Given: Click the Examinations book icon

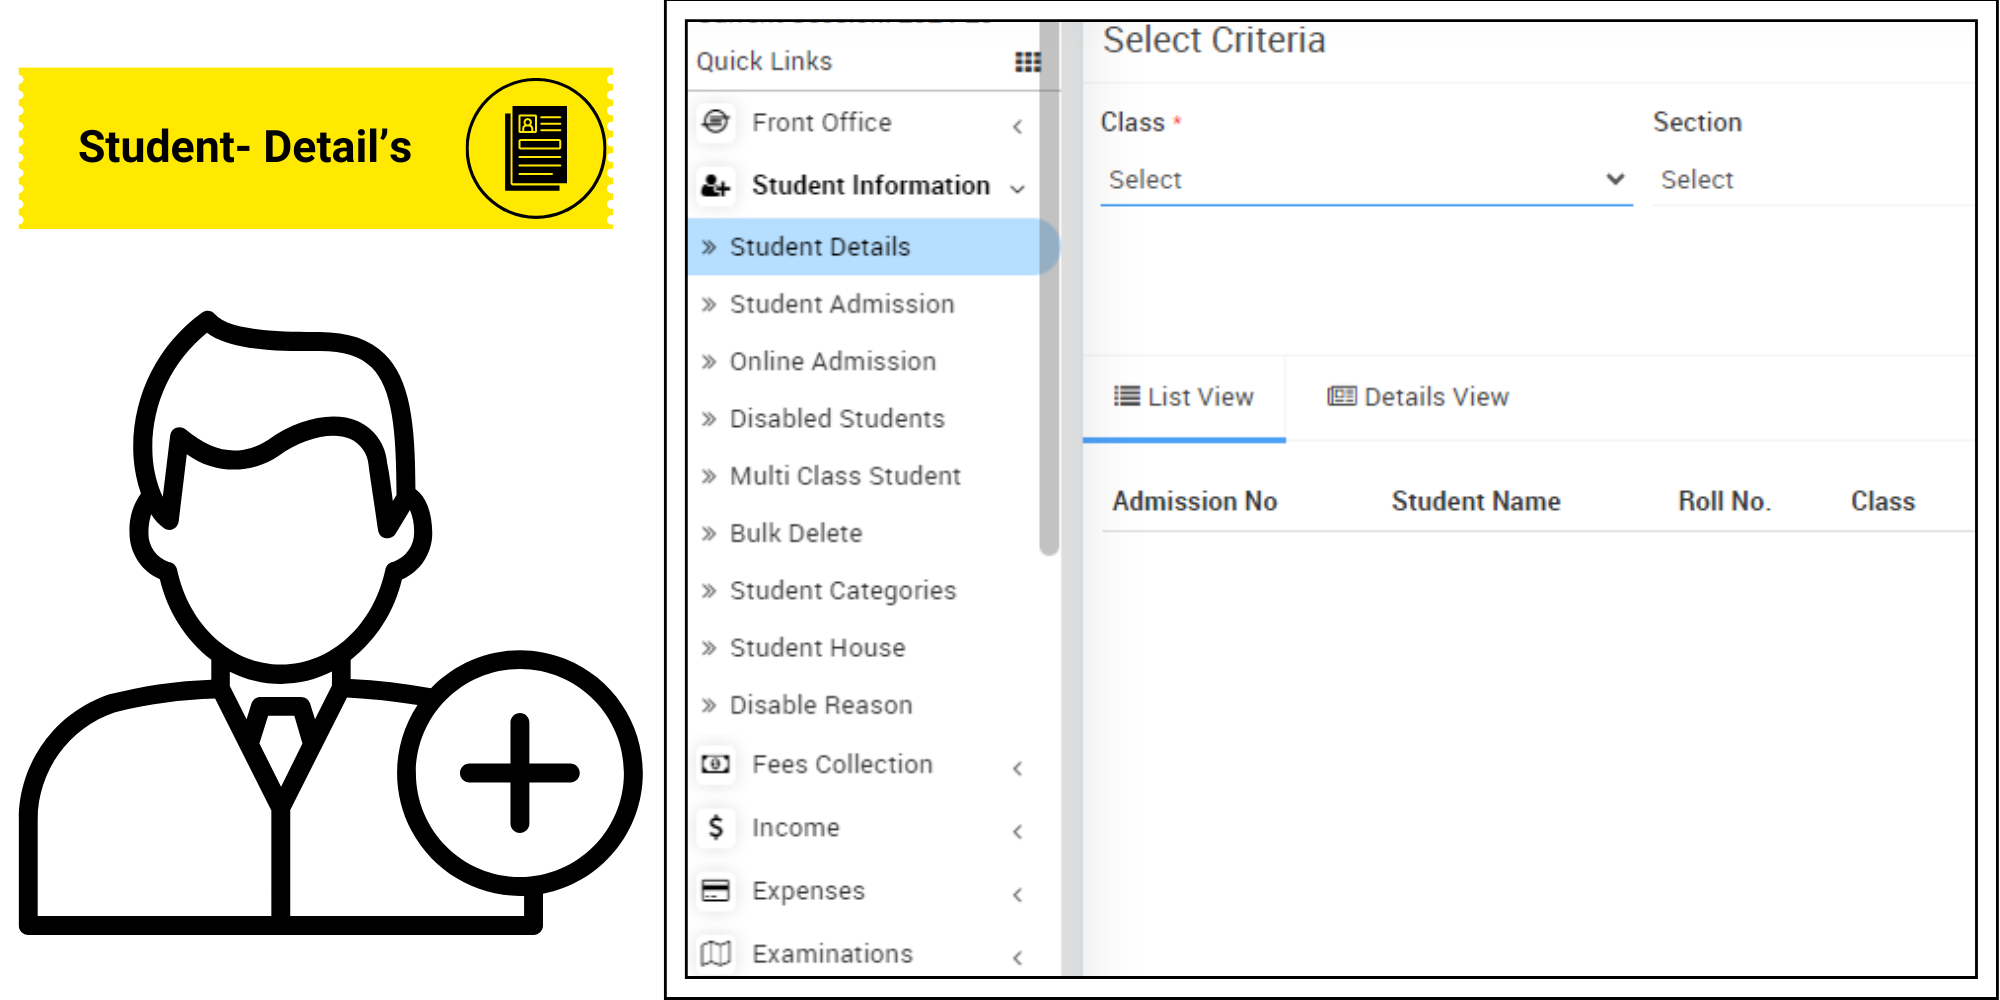Looking at the screenshot, I should click(x=714, y=952).
